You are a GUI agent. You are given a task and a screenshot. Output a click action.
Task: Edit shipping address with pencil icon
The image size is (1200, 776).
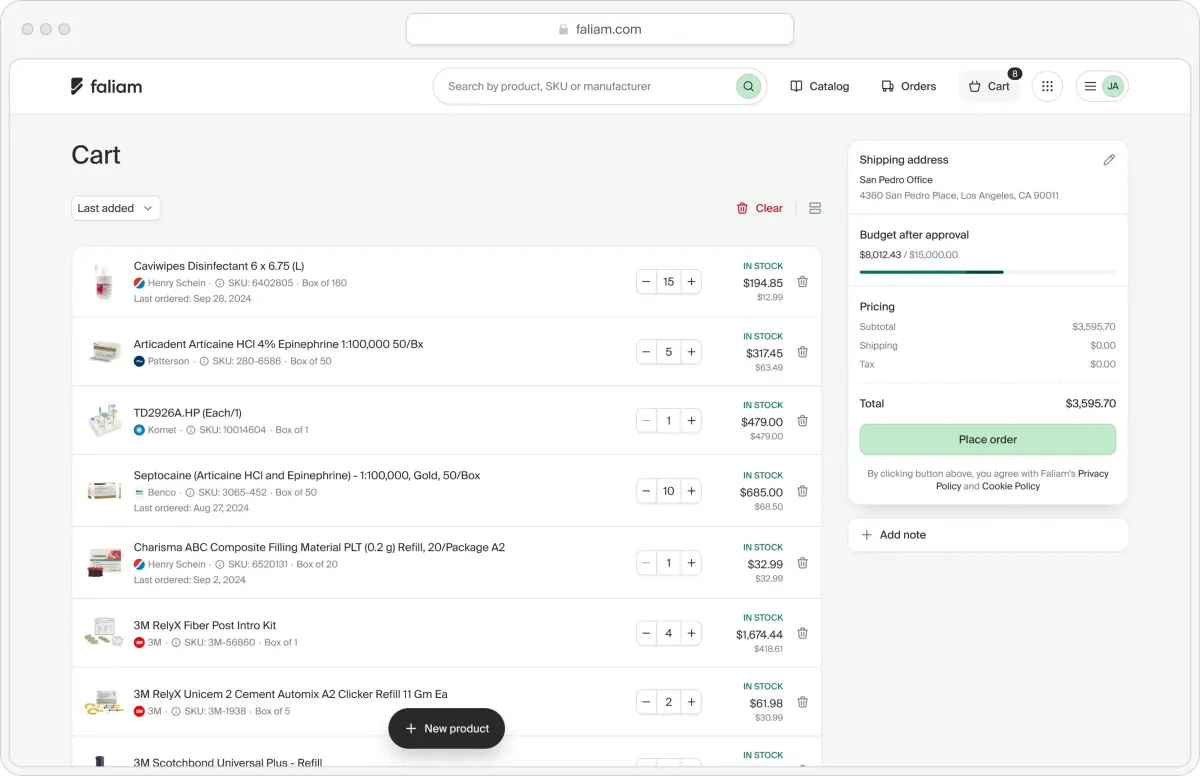click(x=1109, y=160)
